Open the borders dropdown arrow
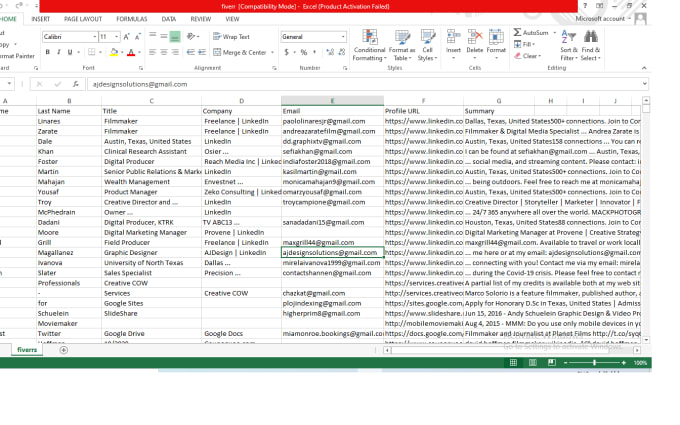The width and height of the screenshot is (680, 425). tap(100, 52)
